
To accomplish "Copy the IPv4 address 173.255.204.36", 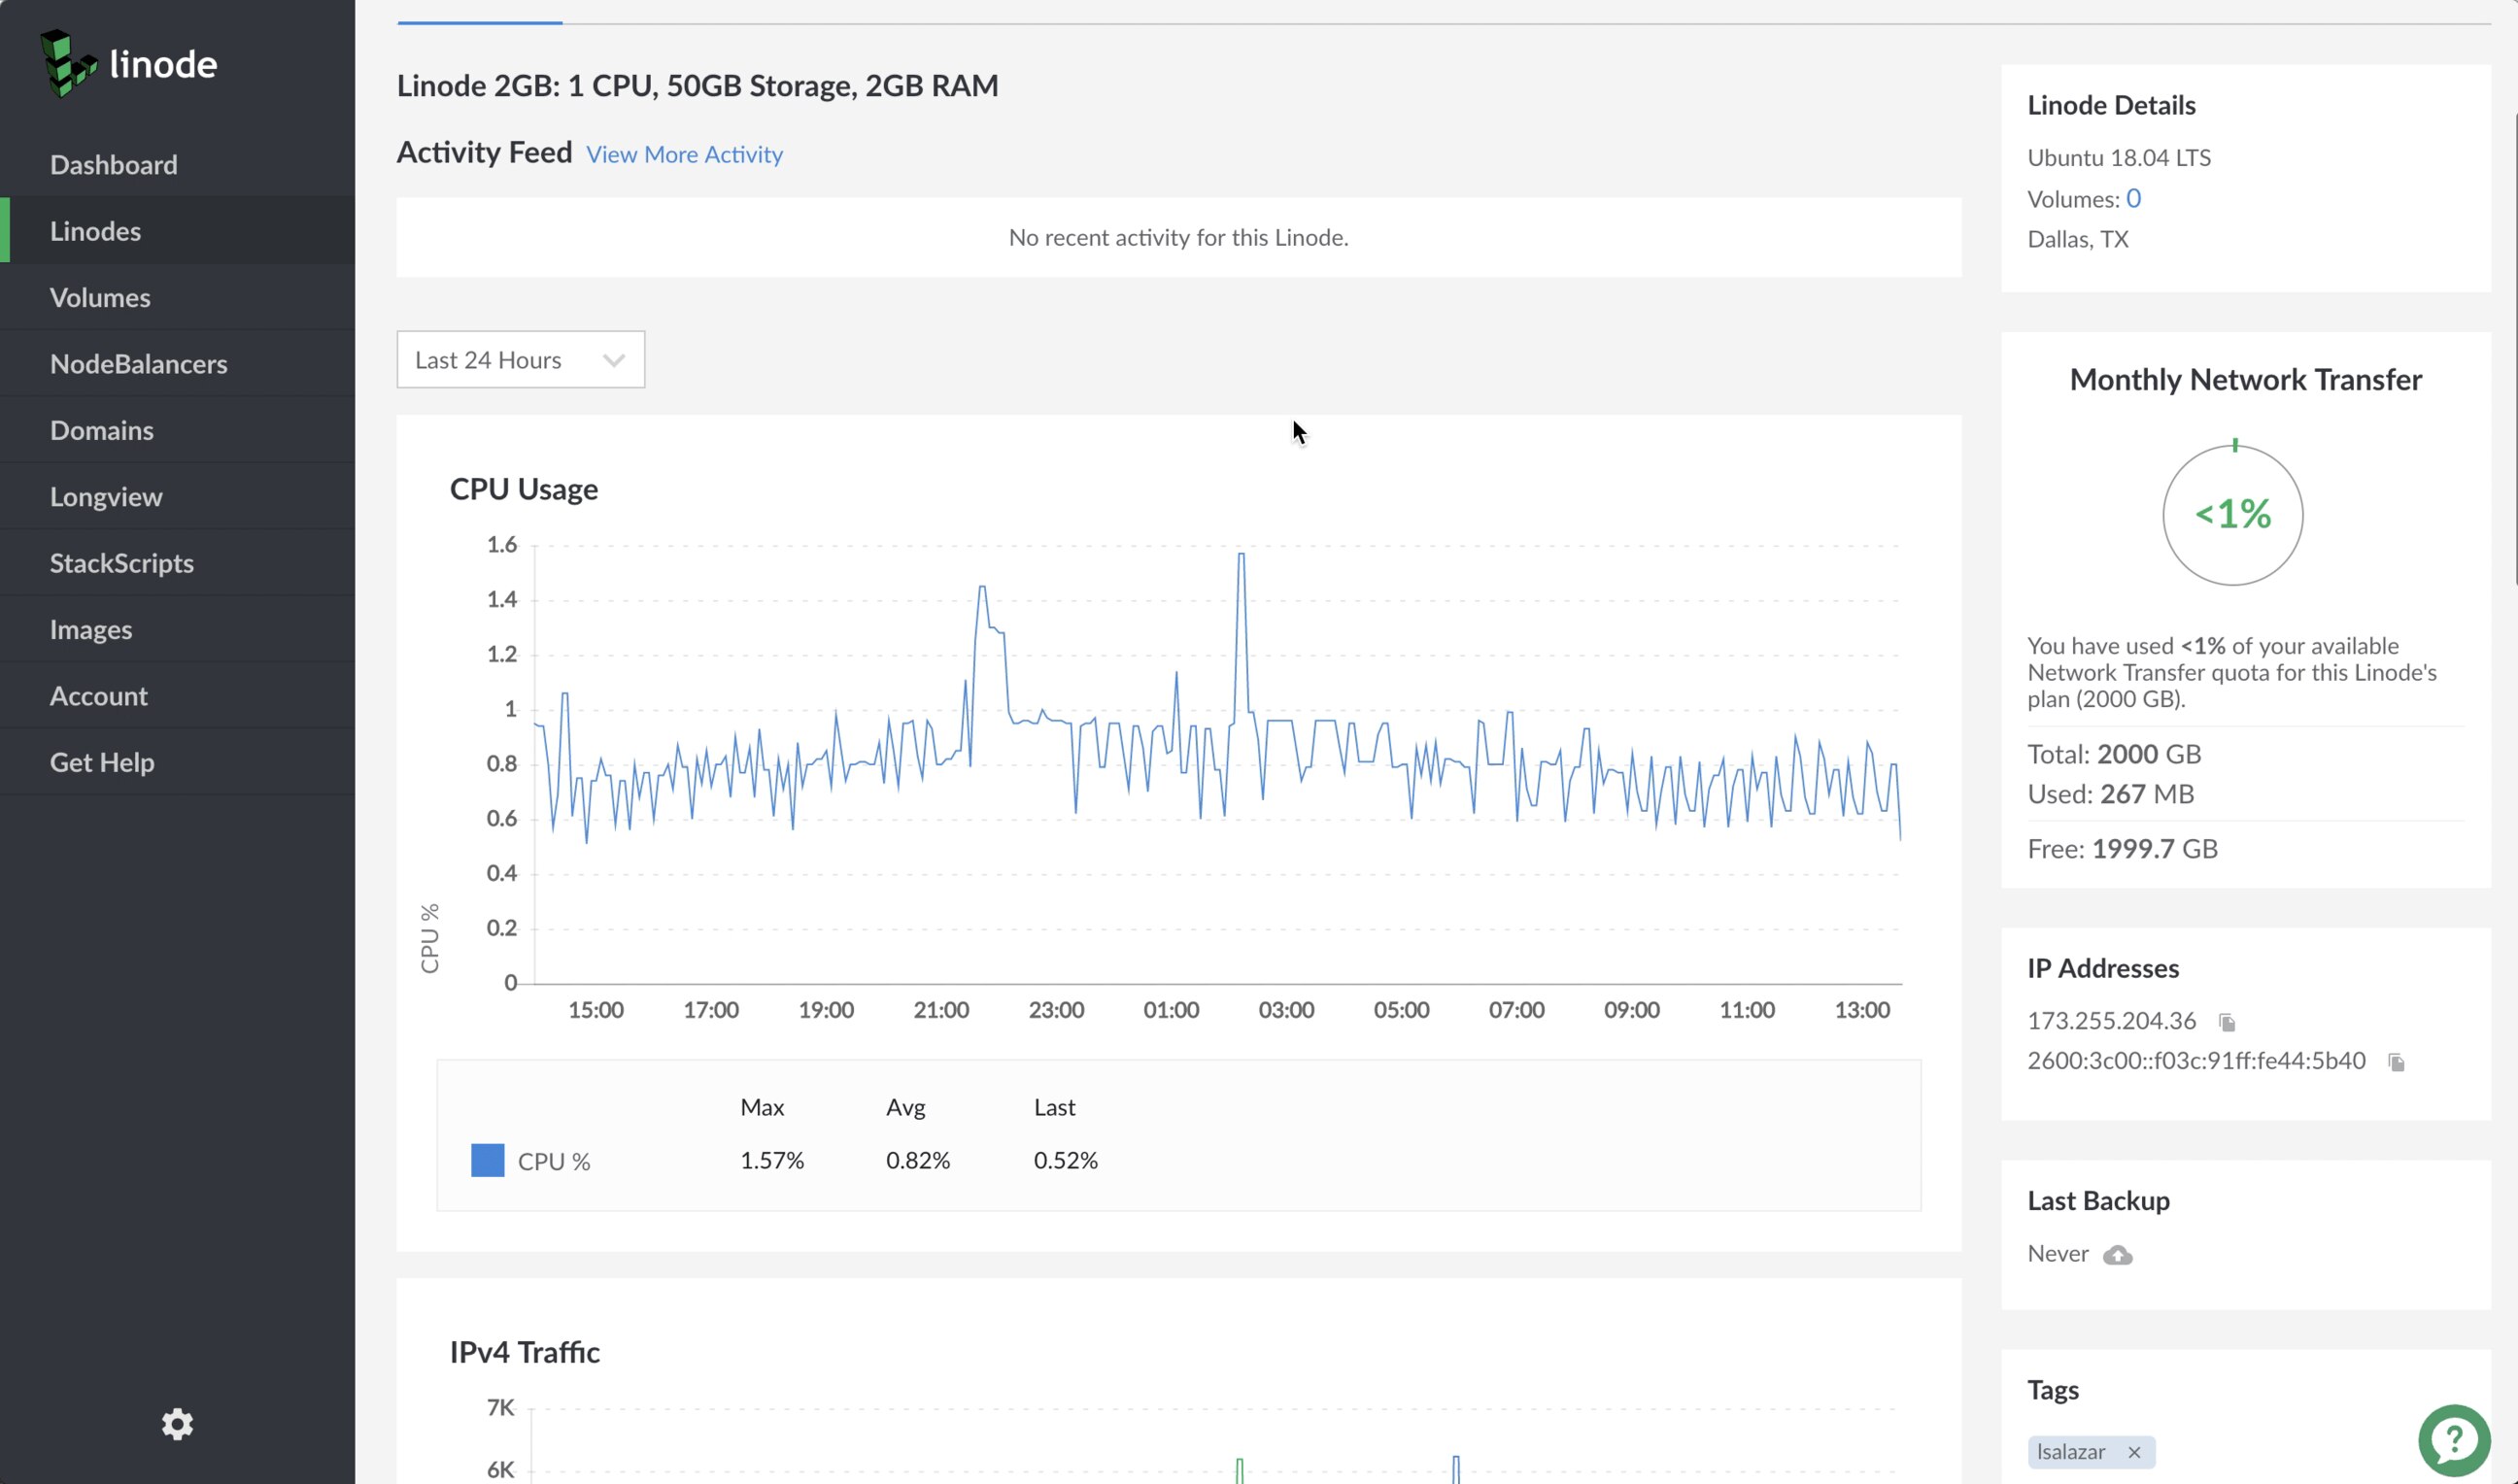I will pyautogui.click(x=2226, y=1022).
